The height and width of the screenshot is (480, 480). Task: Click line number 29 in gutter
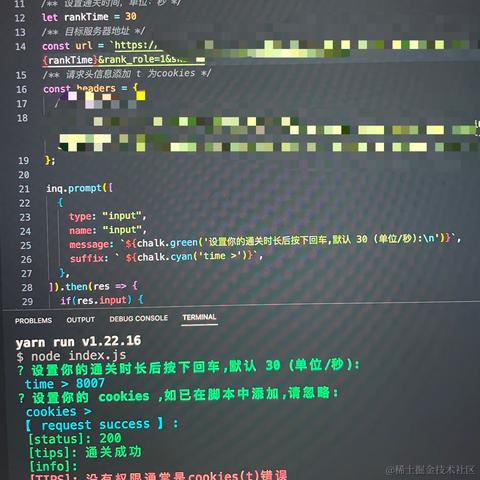point(27,302)
